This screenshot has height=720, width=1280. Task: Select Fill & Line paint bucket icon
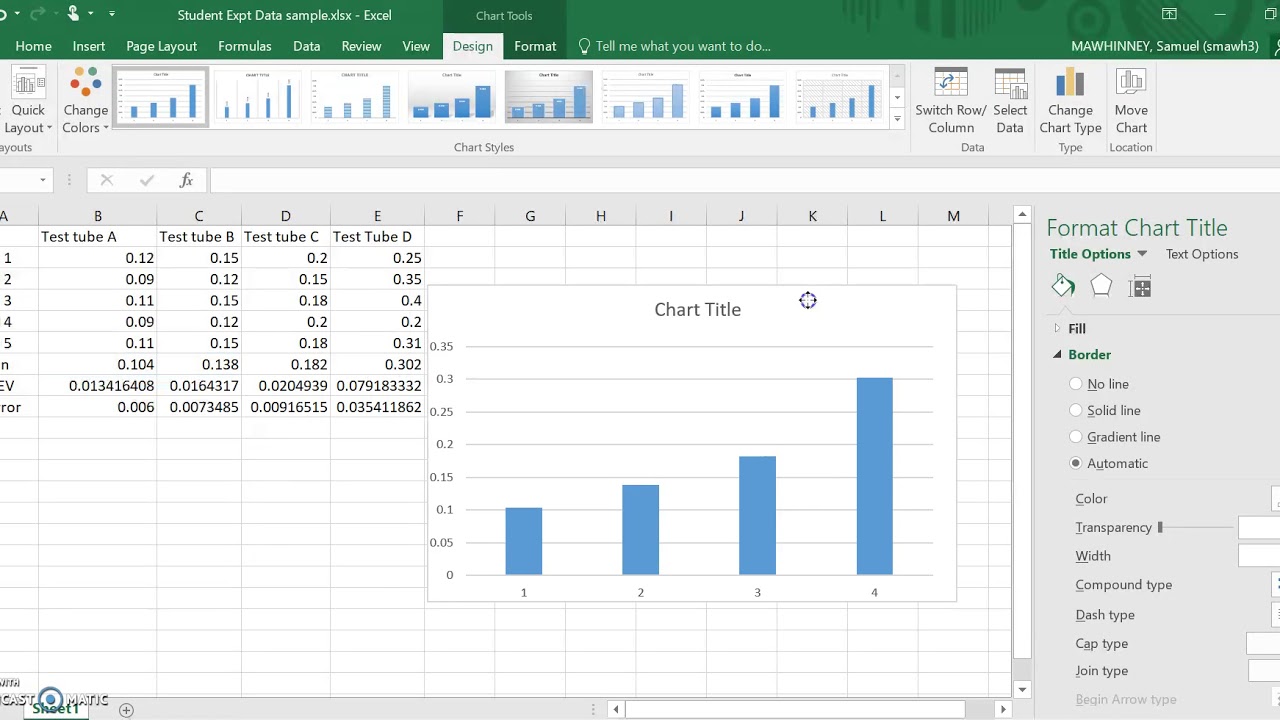point(1063,287)
